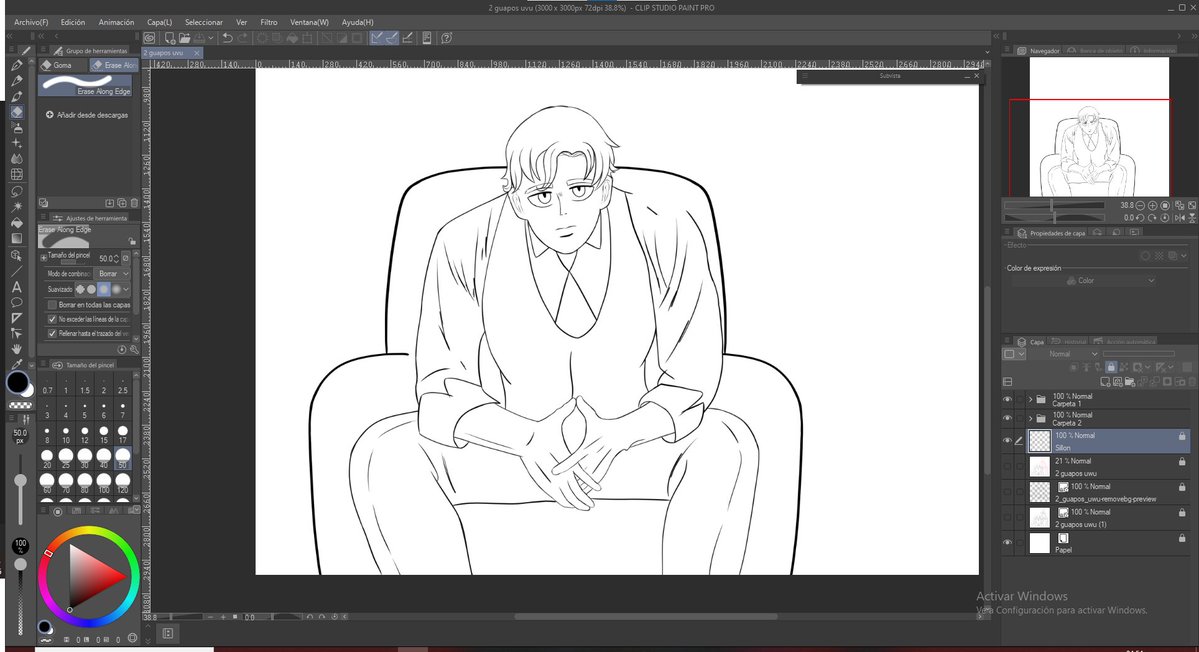Select the Blend tool
The width and height of the screenshot is (1199, 652).
tap(16, 159)
